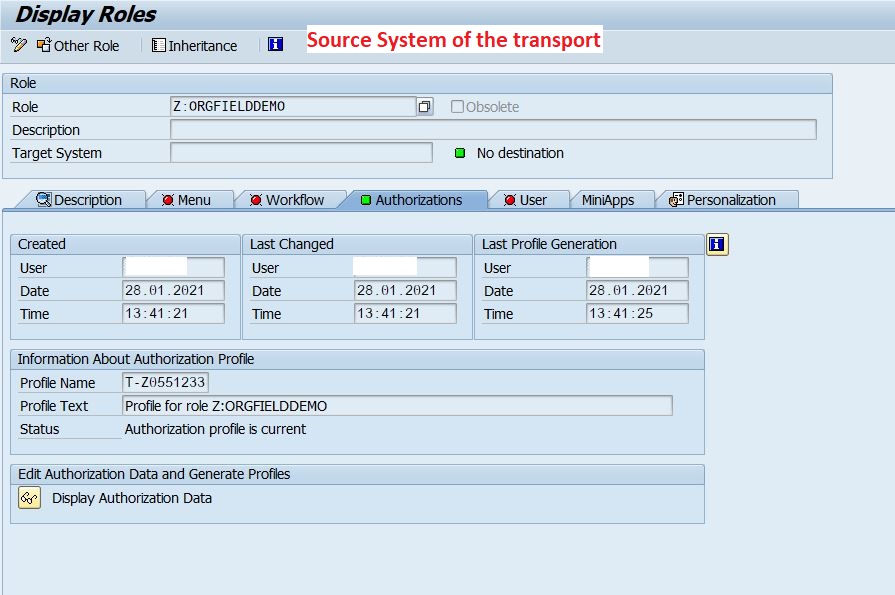
Task: Toggle the Obsolete checkbox
Action: pos(457,107)
